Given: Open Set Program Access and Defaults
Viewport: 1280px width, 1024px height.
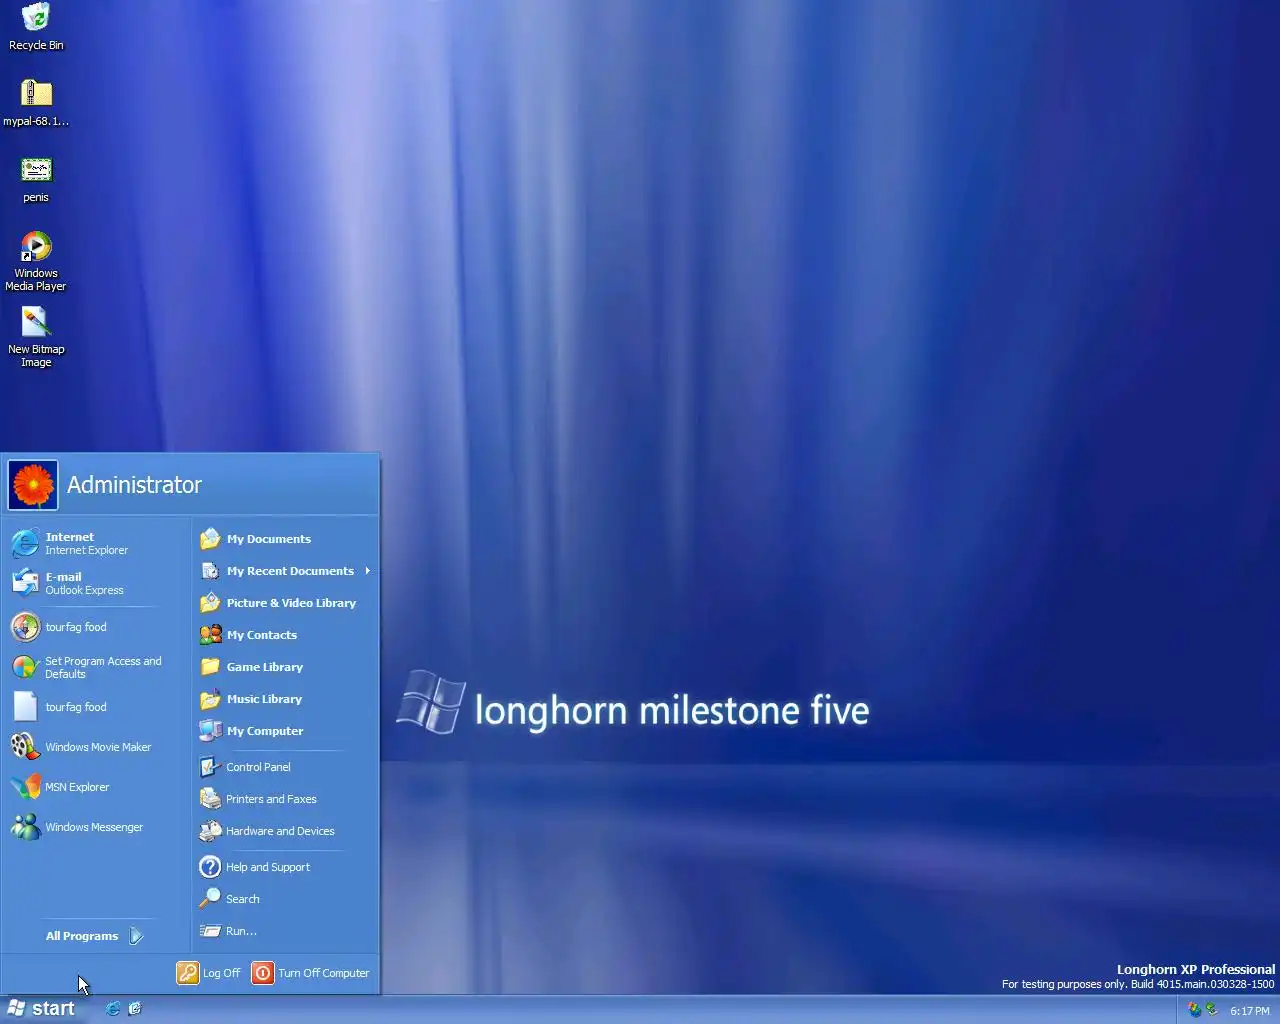Looking at the screenshot, I should (x=97, y=667).
